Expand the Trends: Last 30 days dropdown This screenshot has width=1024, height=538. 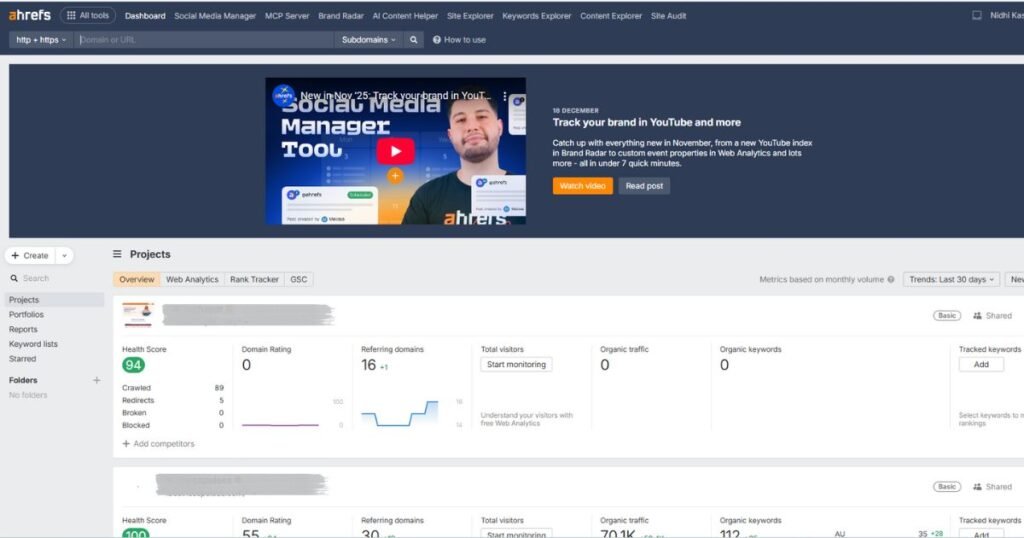pyautogui.click(x=950, y=280)
